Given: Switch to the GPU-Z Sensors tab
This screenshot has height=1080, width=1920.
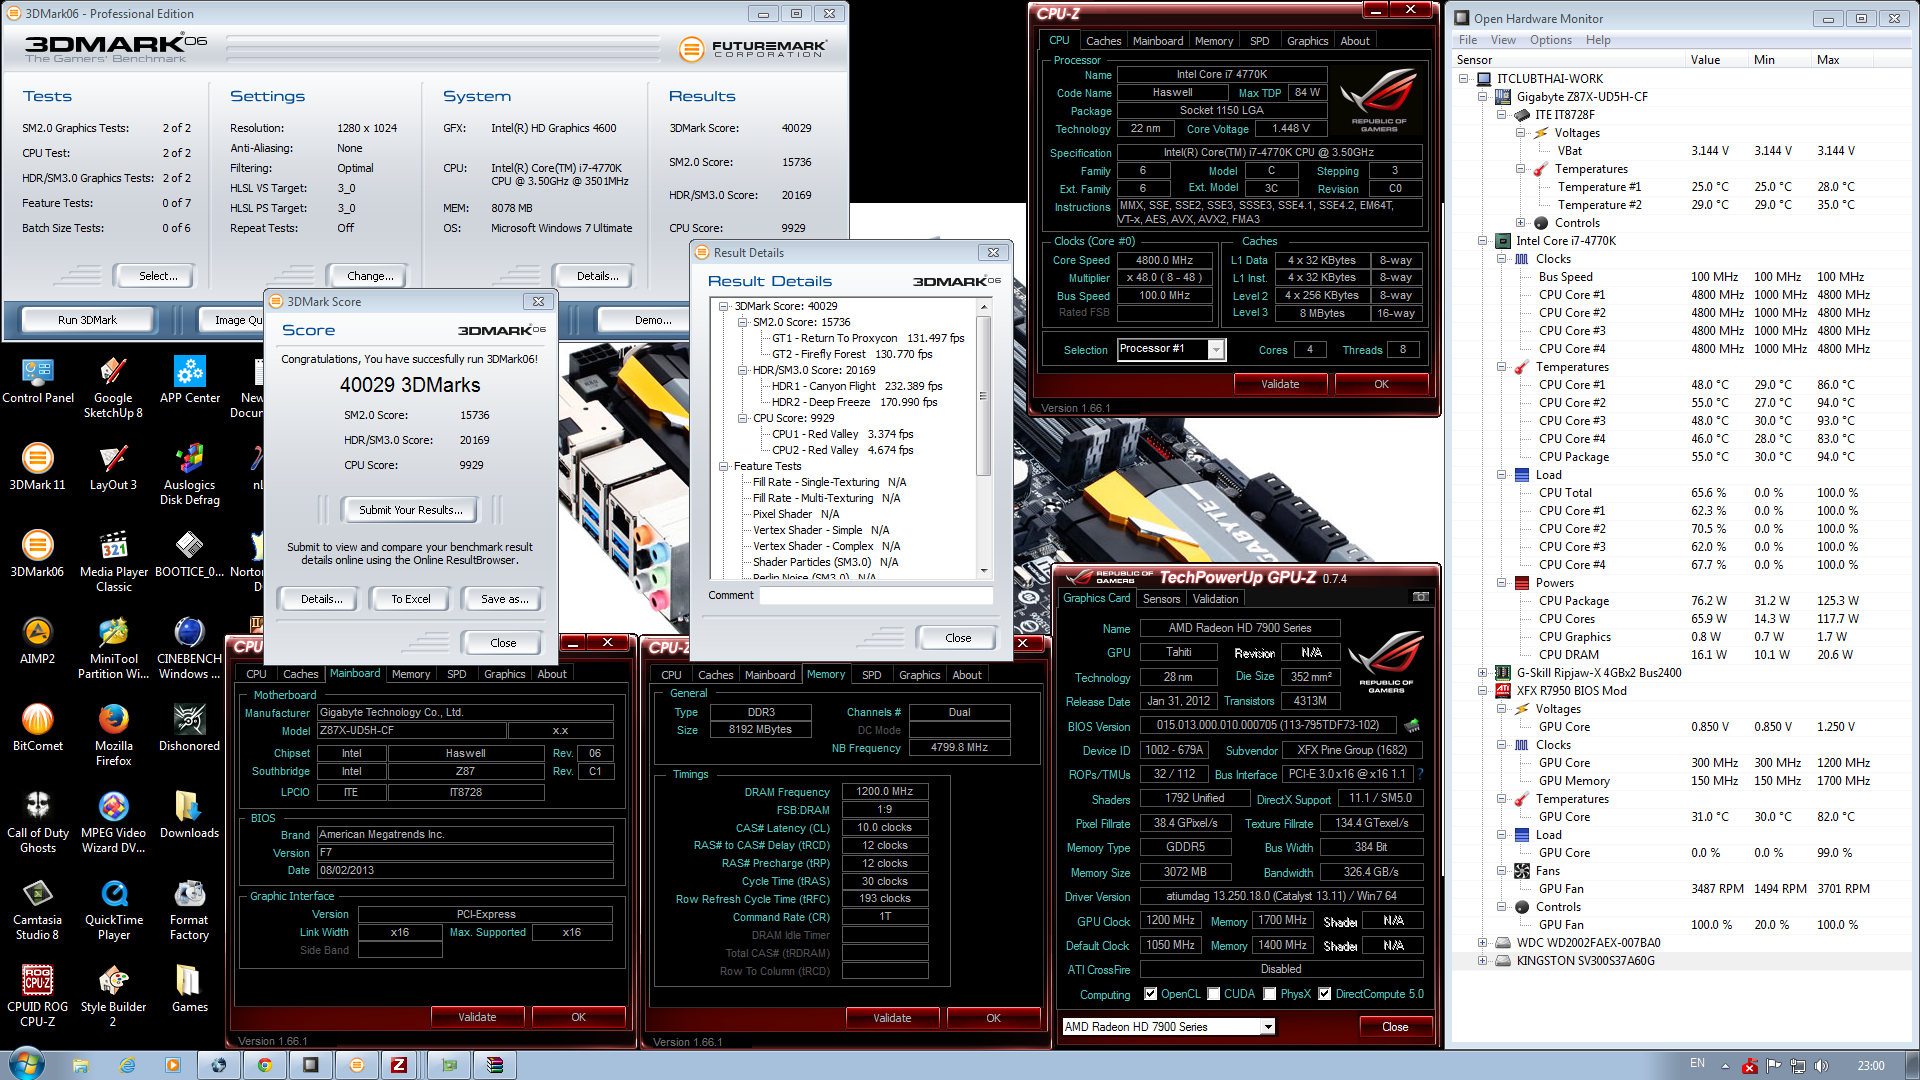Looking at the screenshot, I should [1161, 599].
